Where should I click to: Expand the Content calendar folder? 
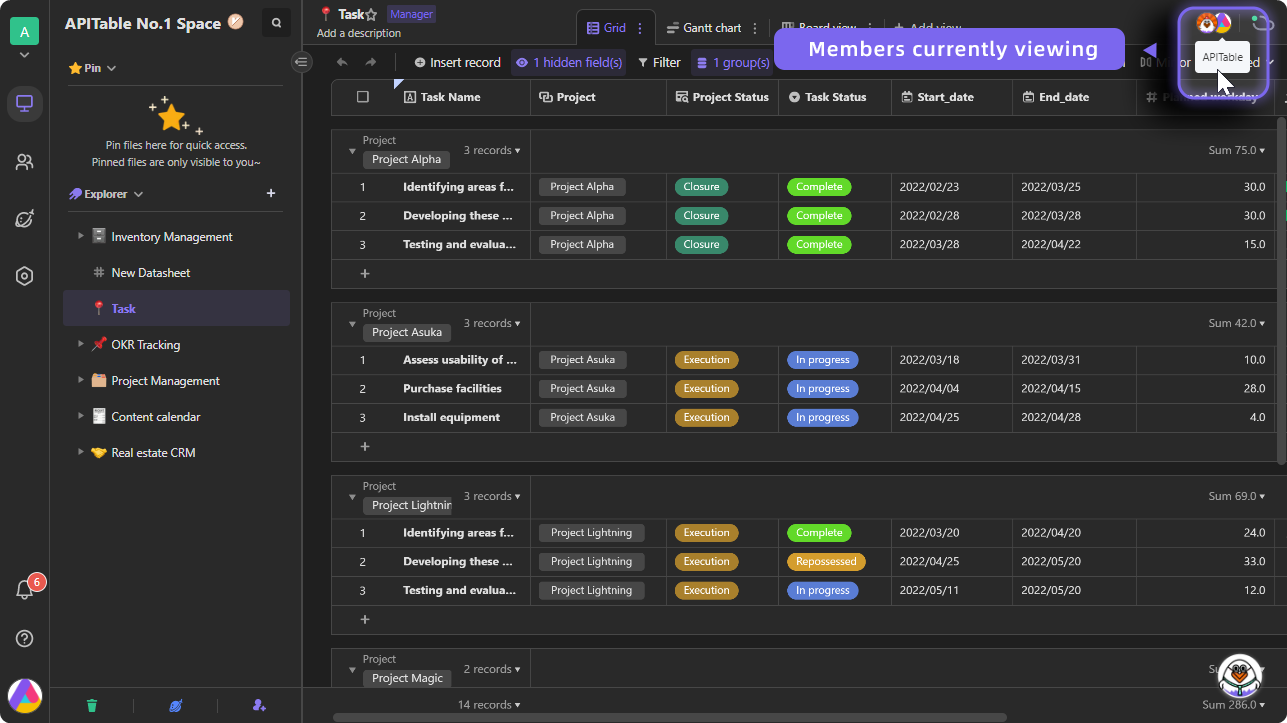81,416
